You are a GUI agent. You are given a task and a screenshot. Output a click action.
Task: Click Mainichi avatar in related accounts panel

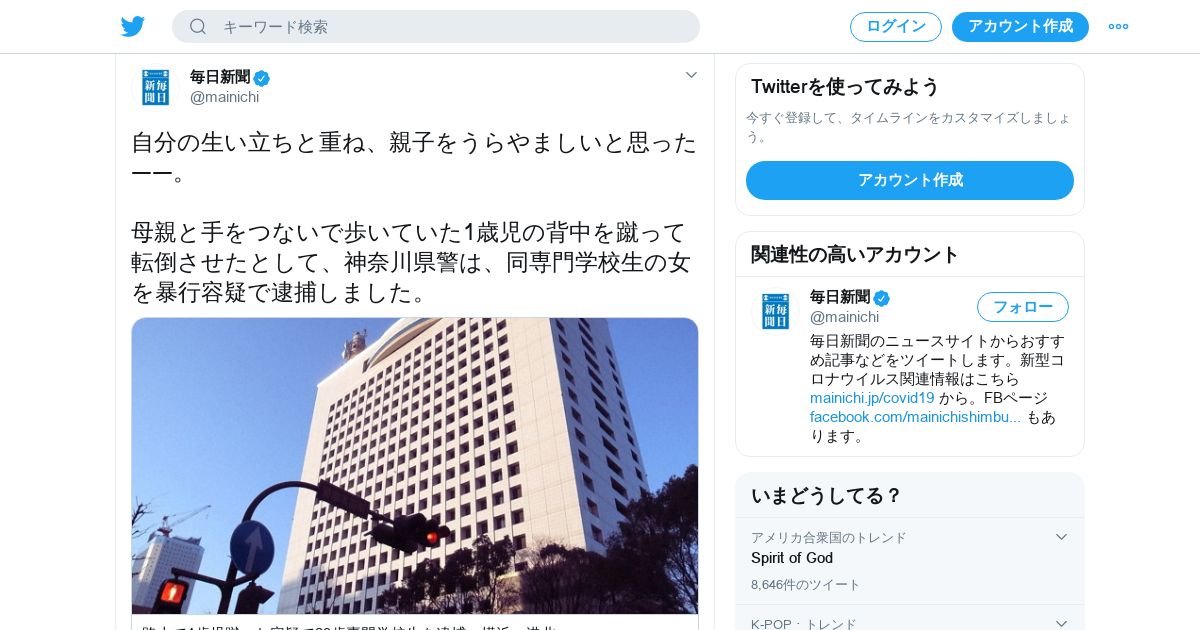(775, 311)
